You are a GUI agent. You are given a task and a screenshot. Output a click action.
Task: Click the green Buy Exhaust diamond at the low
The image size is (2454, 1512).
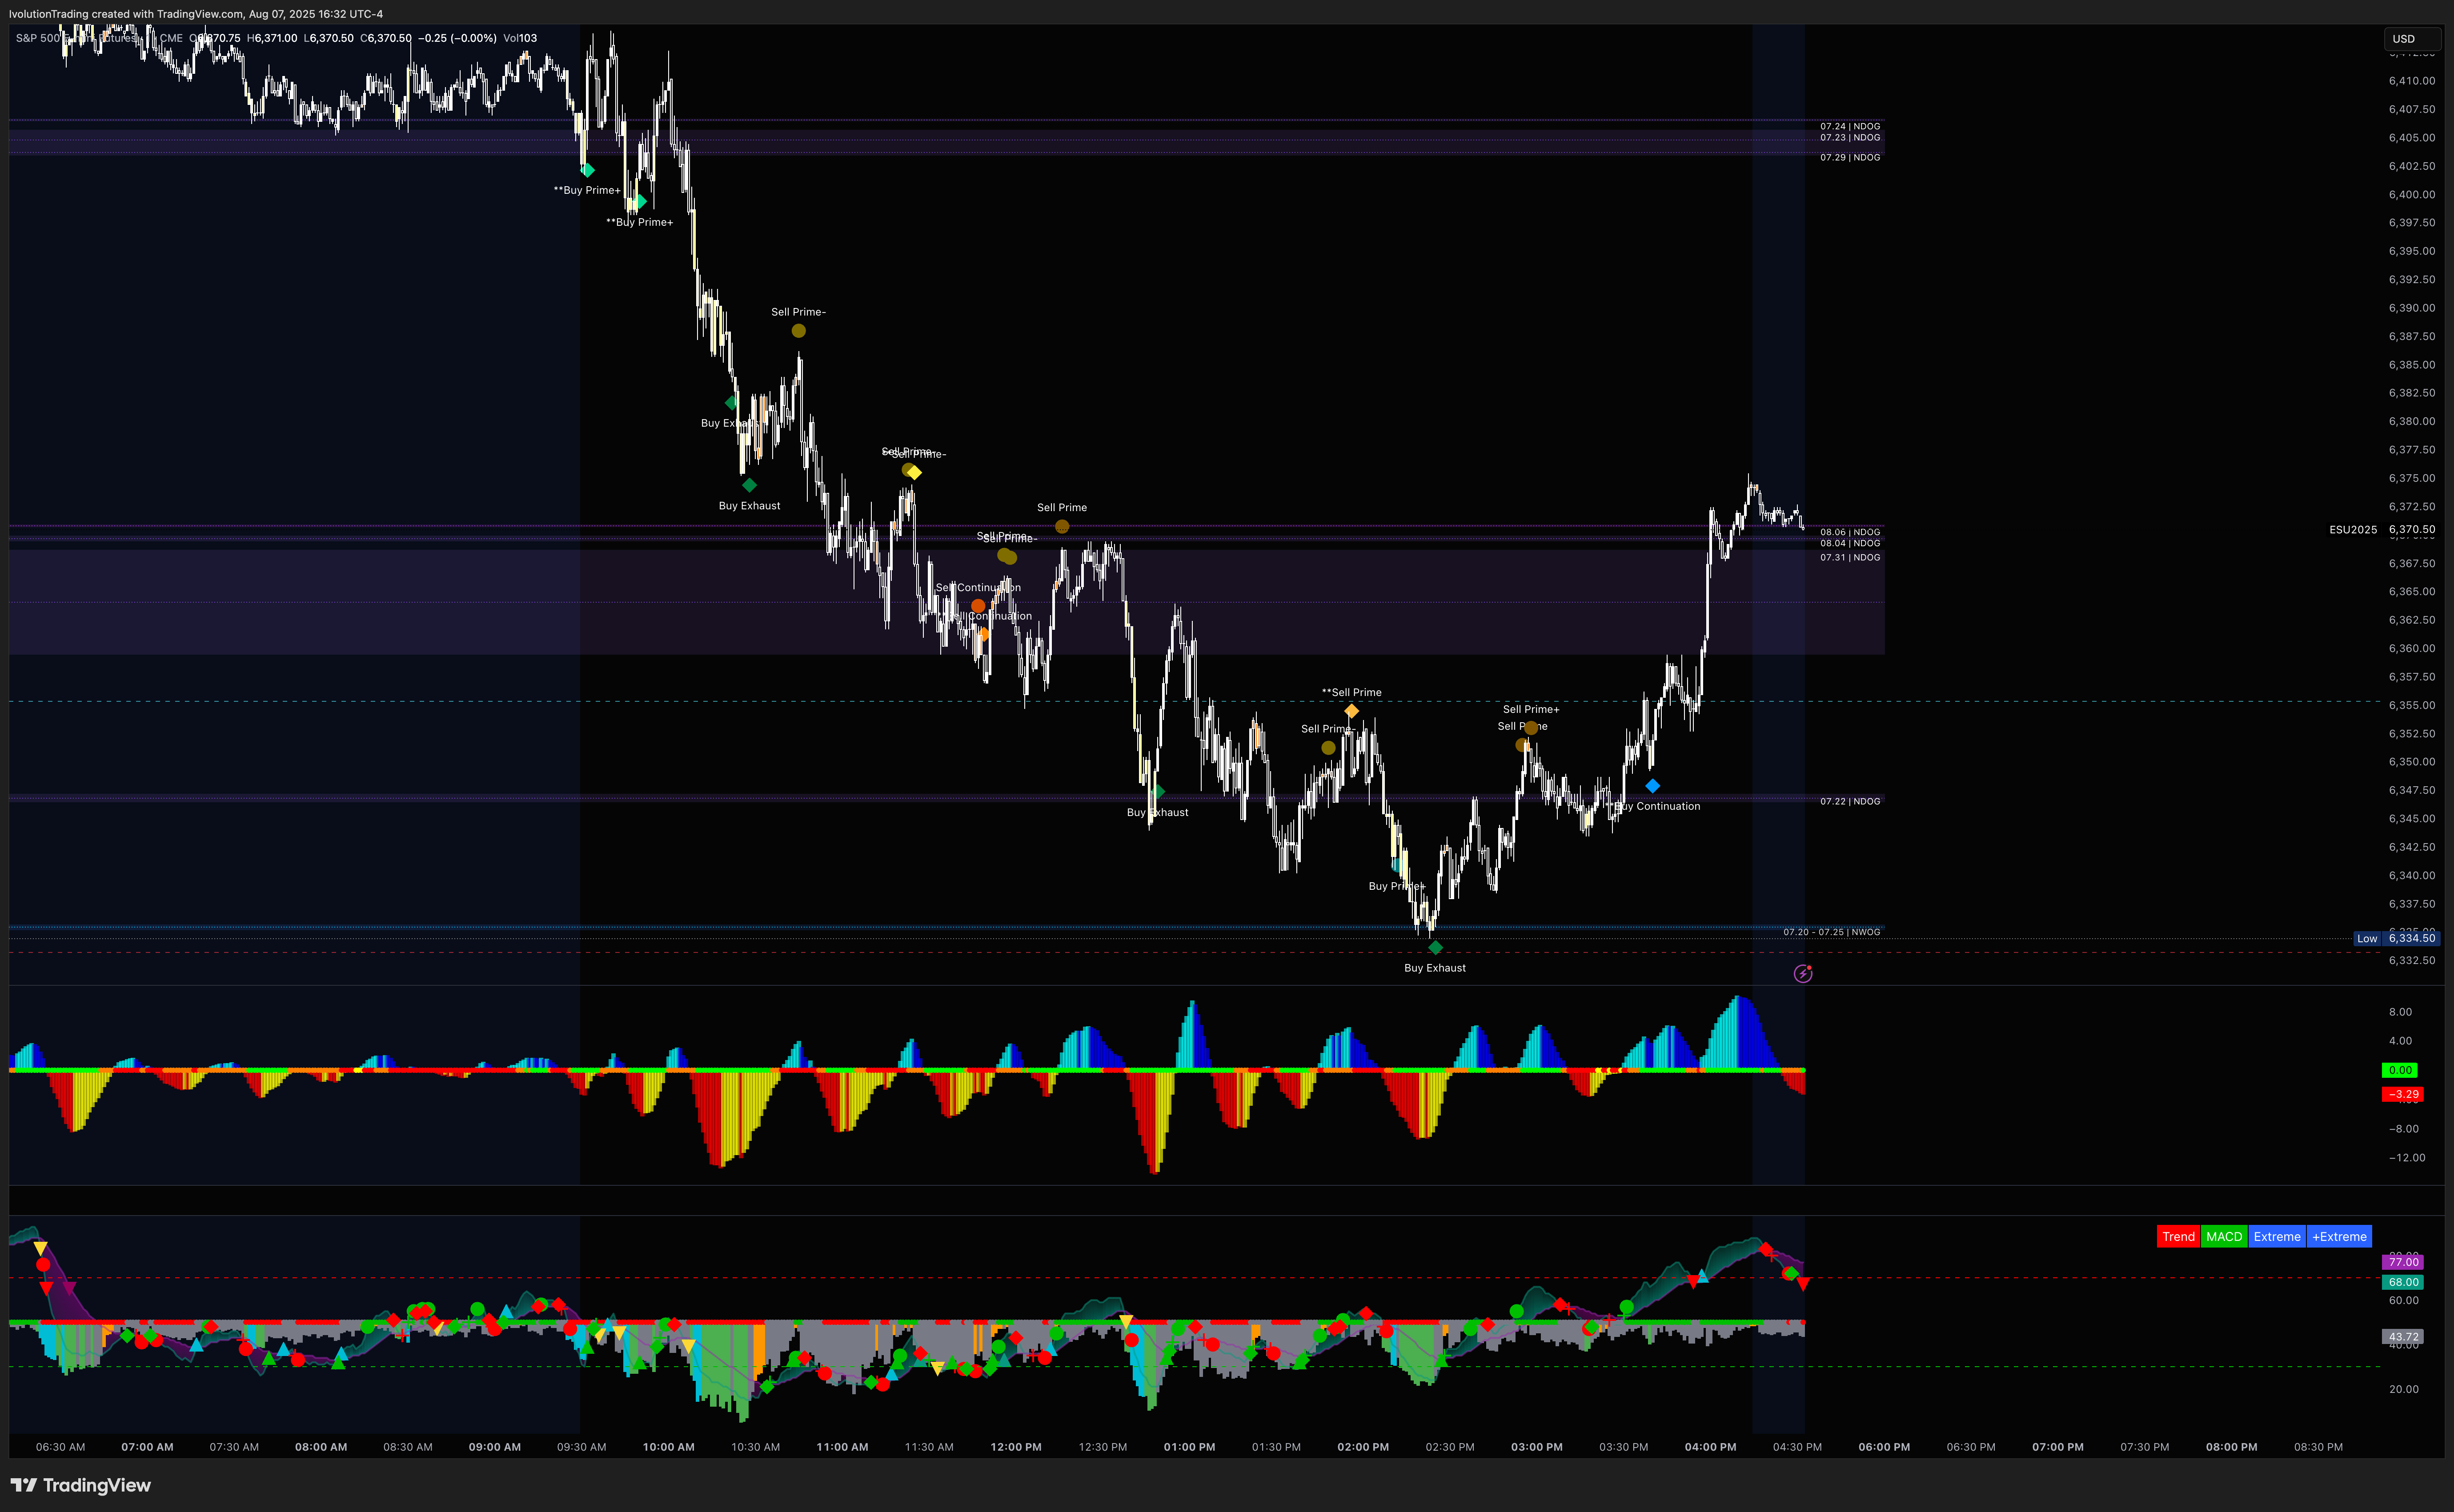(x=1435, y=947)
